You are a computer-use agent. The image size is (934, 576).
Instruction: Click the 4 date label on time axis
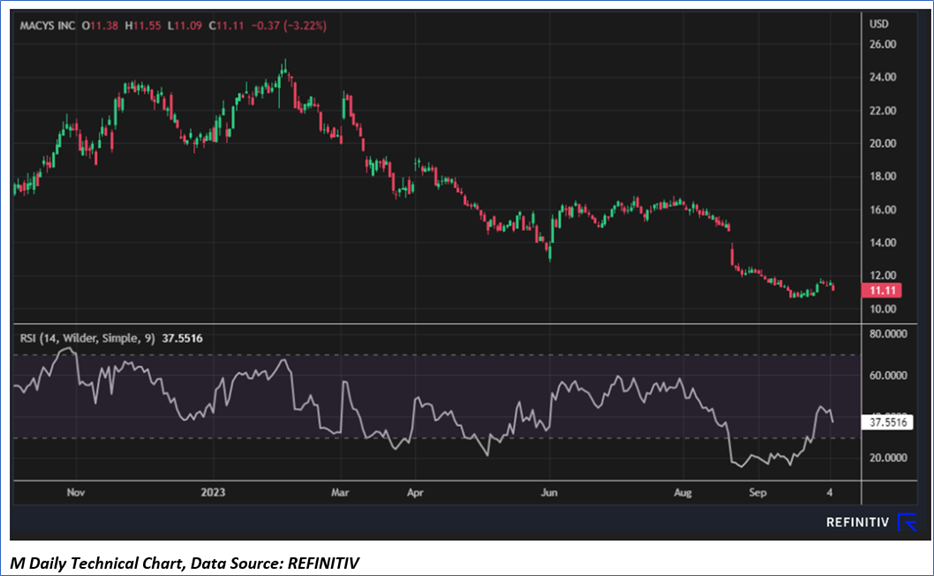click(830, 493)
